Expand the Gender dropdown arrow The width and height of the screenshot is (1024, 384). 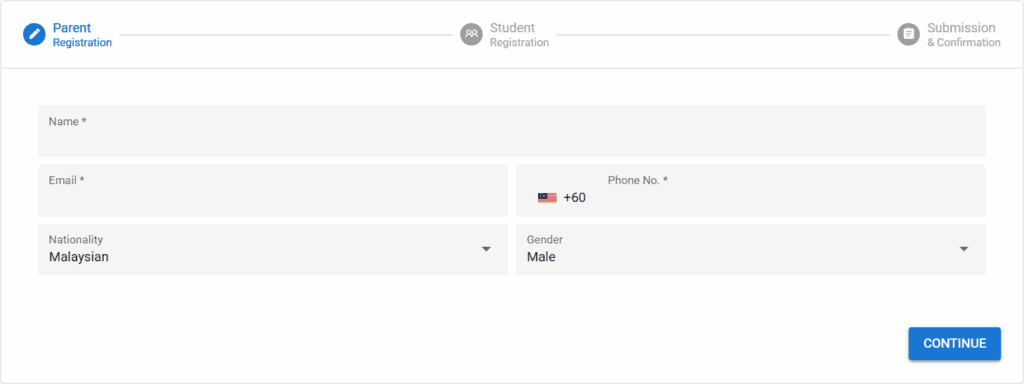(x=963, y=249)
